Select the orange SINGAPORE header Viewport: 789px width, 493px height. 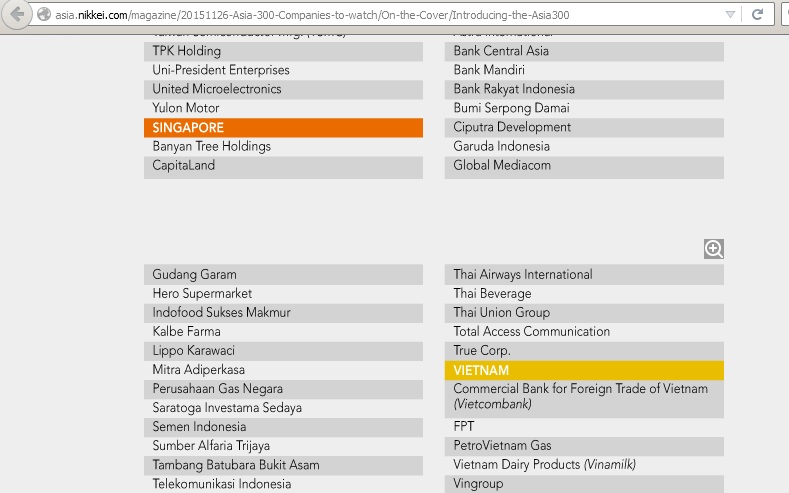click(x=283, y=128)
